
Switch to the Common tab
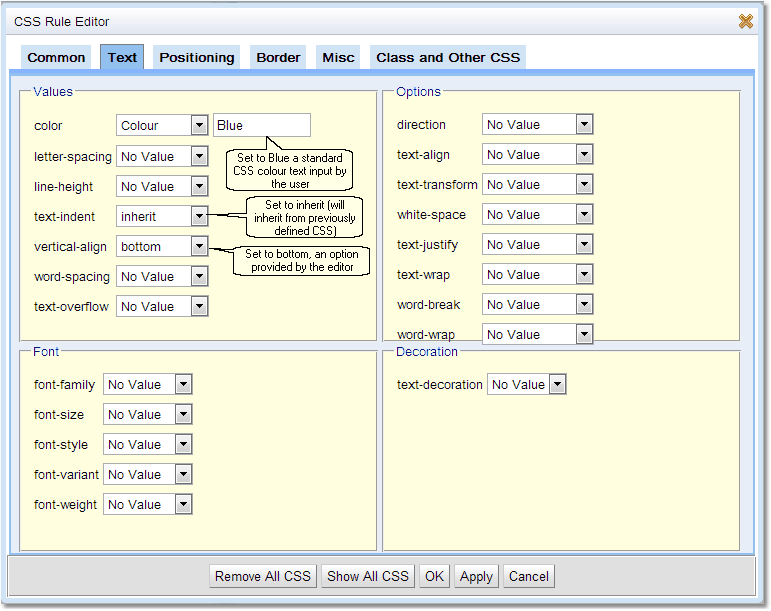(x=56, y=58)
